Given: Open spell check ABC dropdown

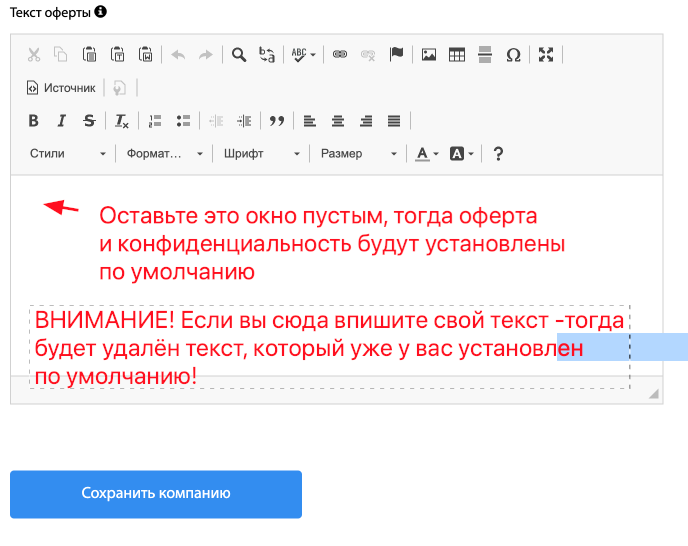Looking at the screenshot, I should [304, 55].
